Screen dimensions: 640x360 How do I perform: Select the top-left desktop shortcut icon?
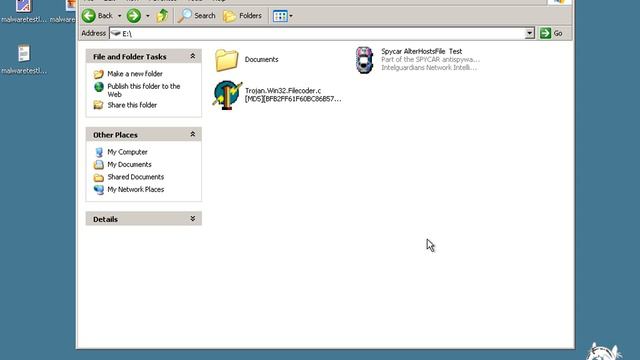[x=23, y=5]
